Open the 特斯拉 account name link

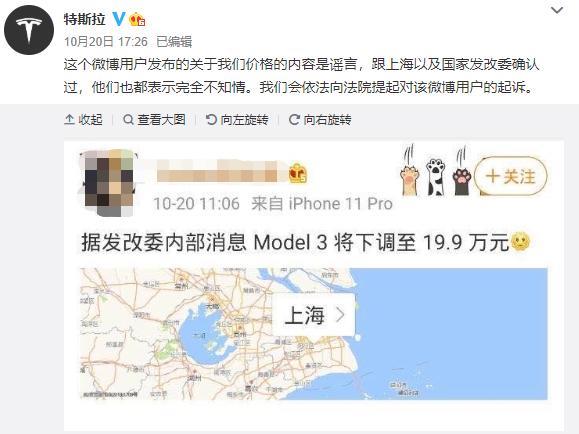(85, 19)
